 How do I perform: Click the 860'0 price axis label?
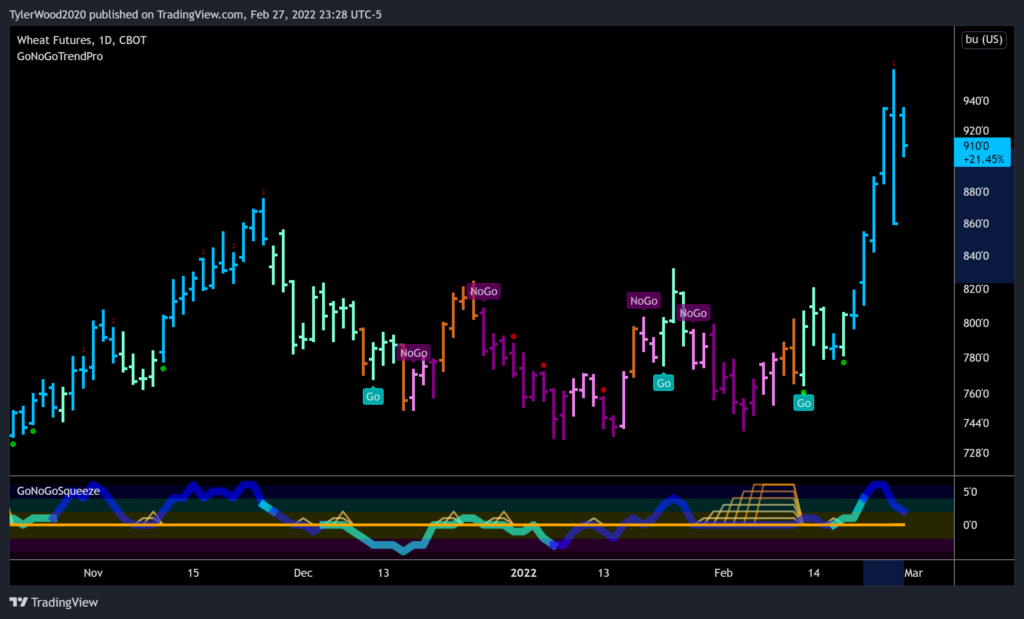[x=976, y=223]
